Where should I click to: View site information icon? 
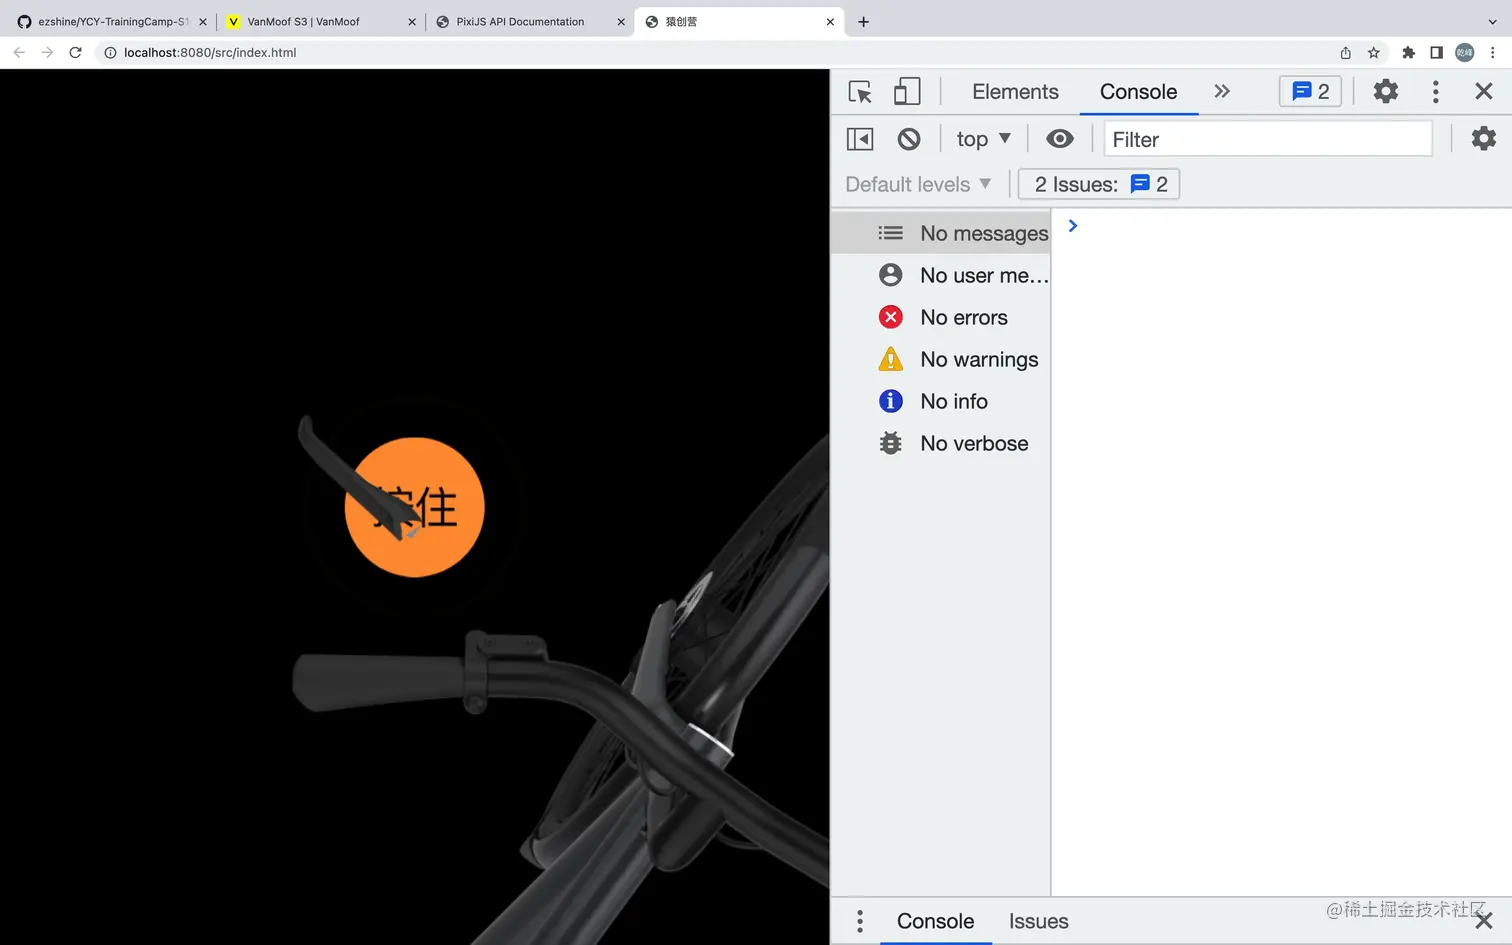pyautogui.click(x=110, y=52)
